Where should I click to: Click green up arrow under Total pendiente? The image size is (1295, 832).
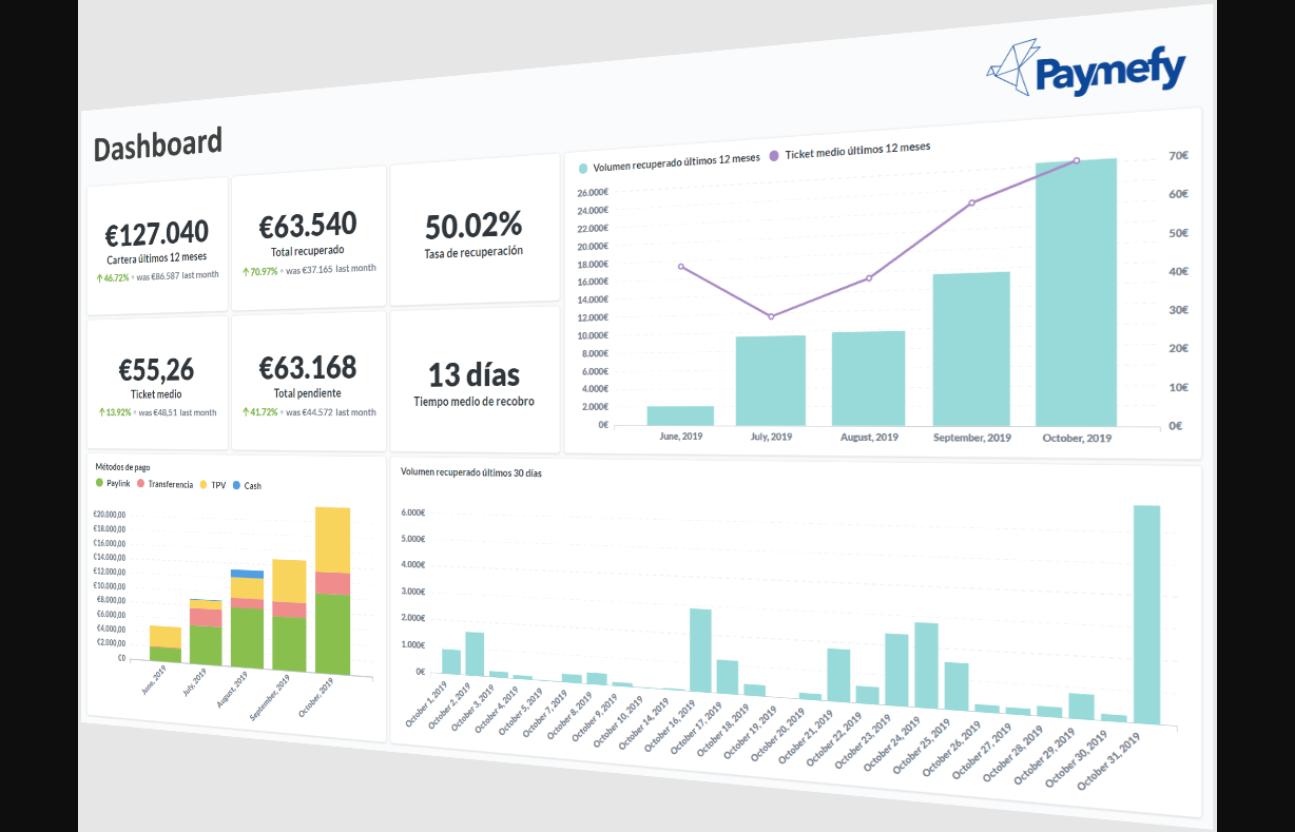(246, 412)
